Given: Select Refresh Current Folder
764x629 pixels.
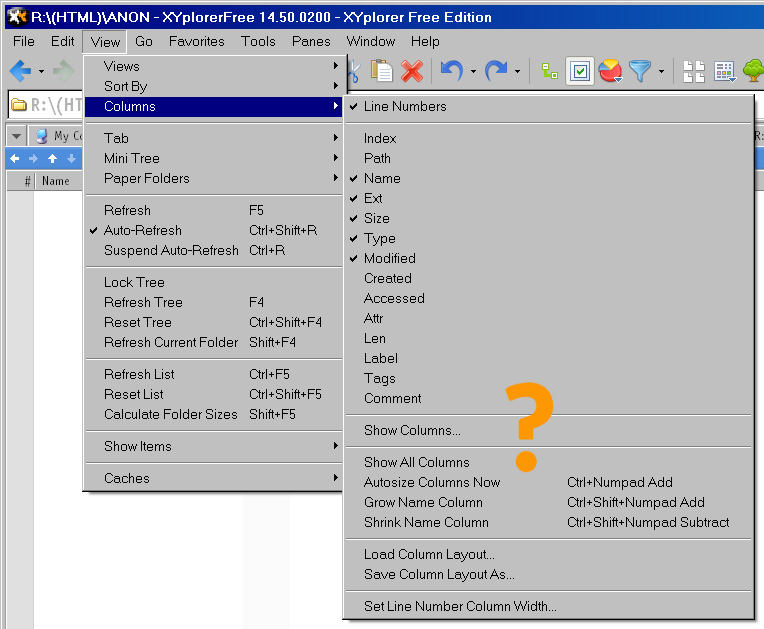Looking at the screenshot, I should click(x=214, y=342).
